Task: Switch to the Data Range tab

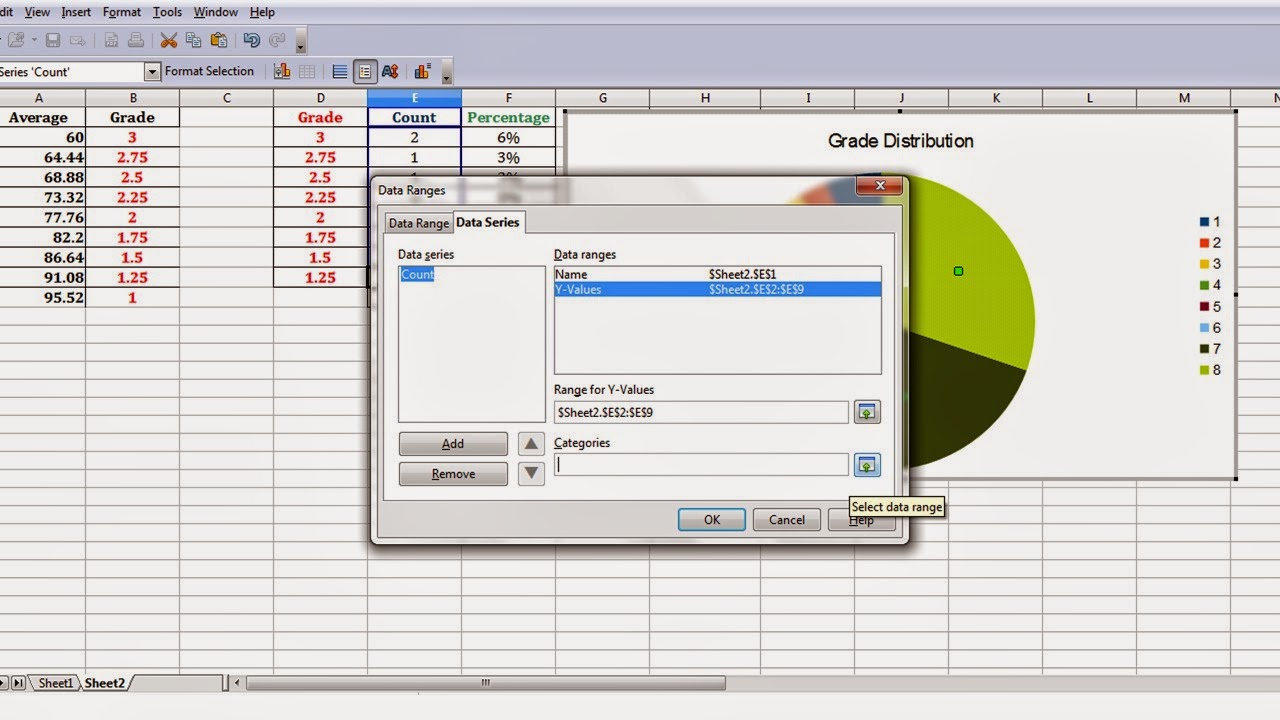Action: [418, 222]
